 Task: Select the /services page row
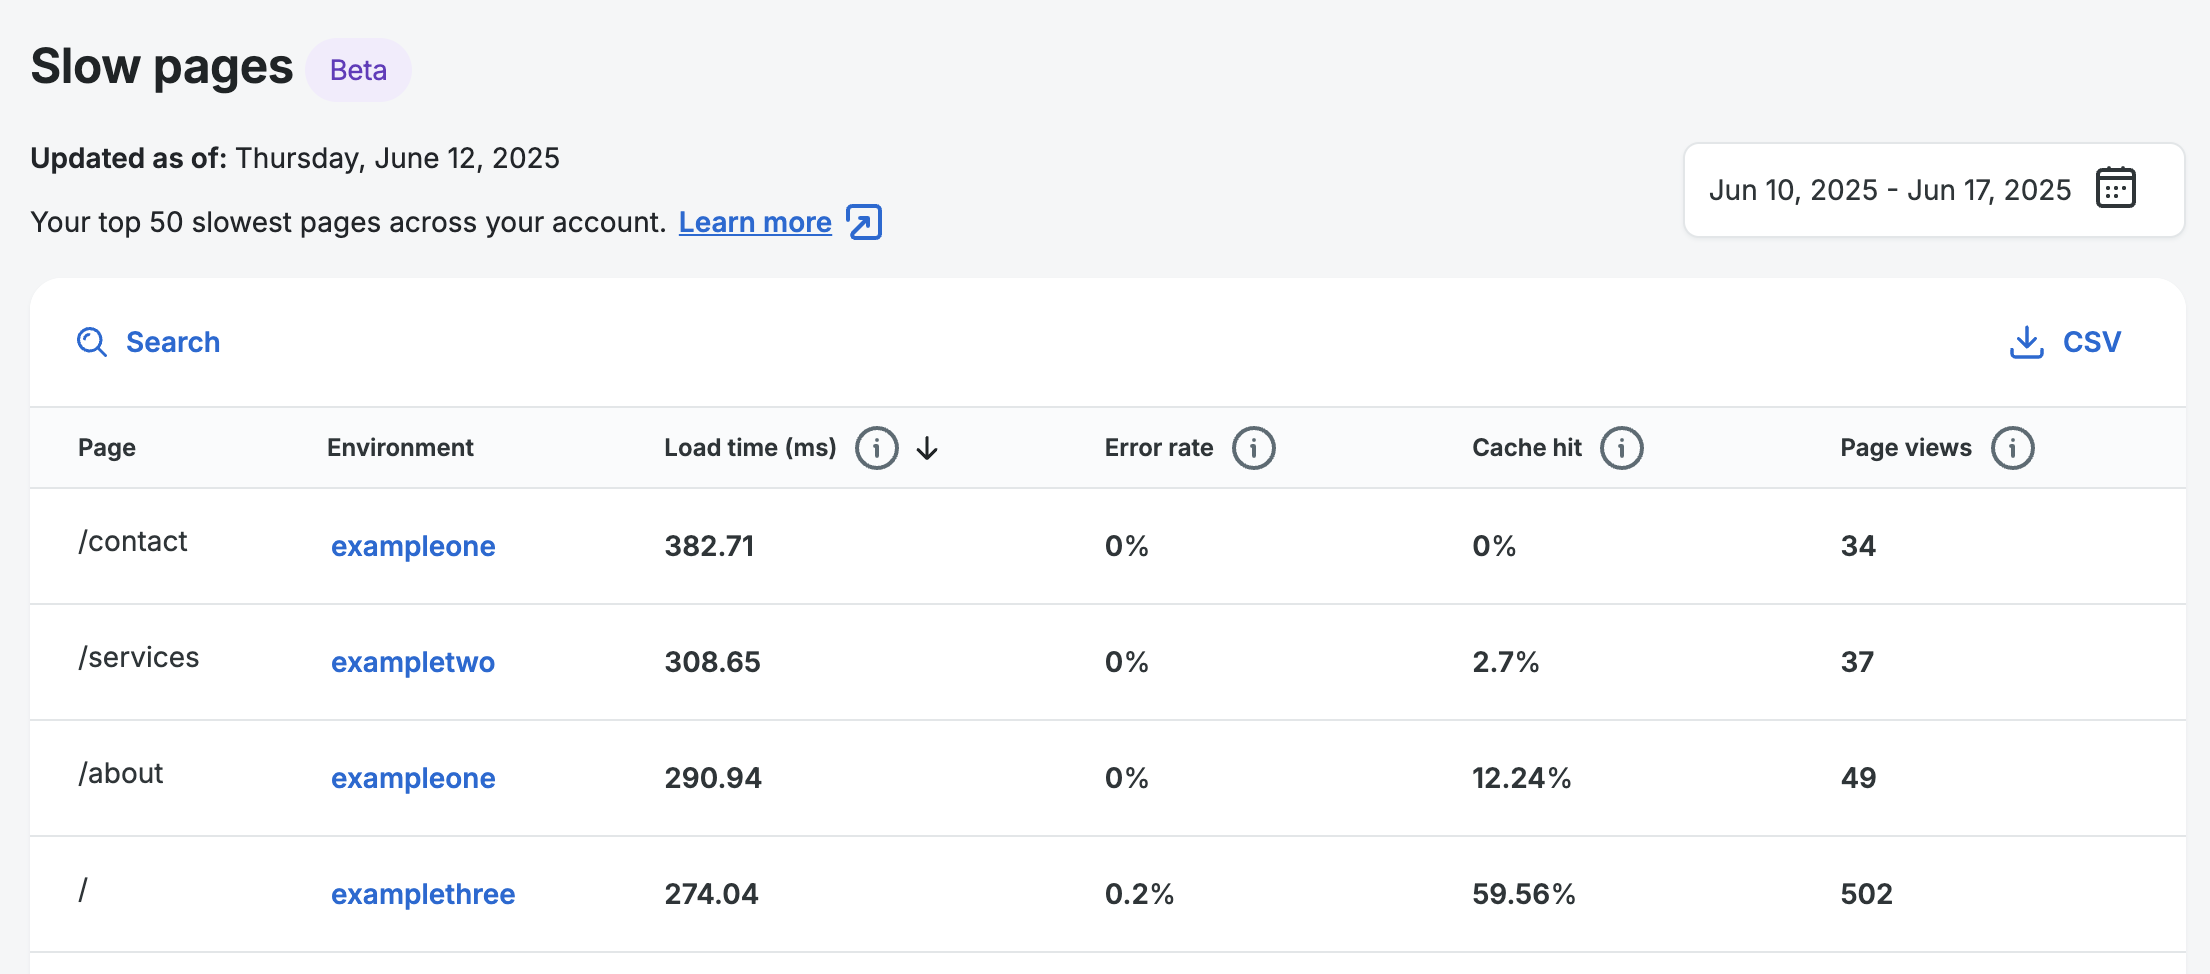pyautogui.click(x=139, y=658)
